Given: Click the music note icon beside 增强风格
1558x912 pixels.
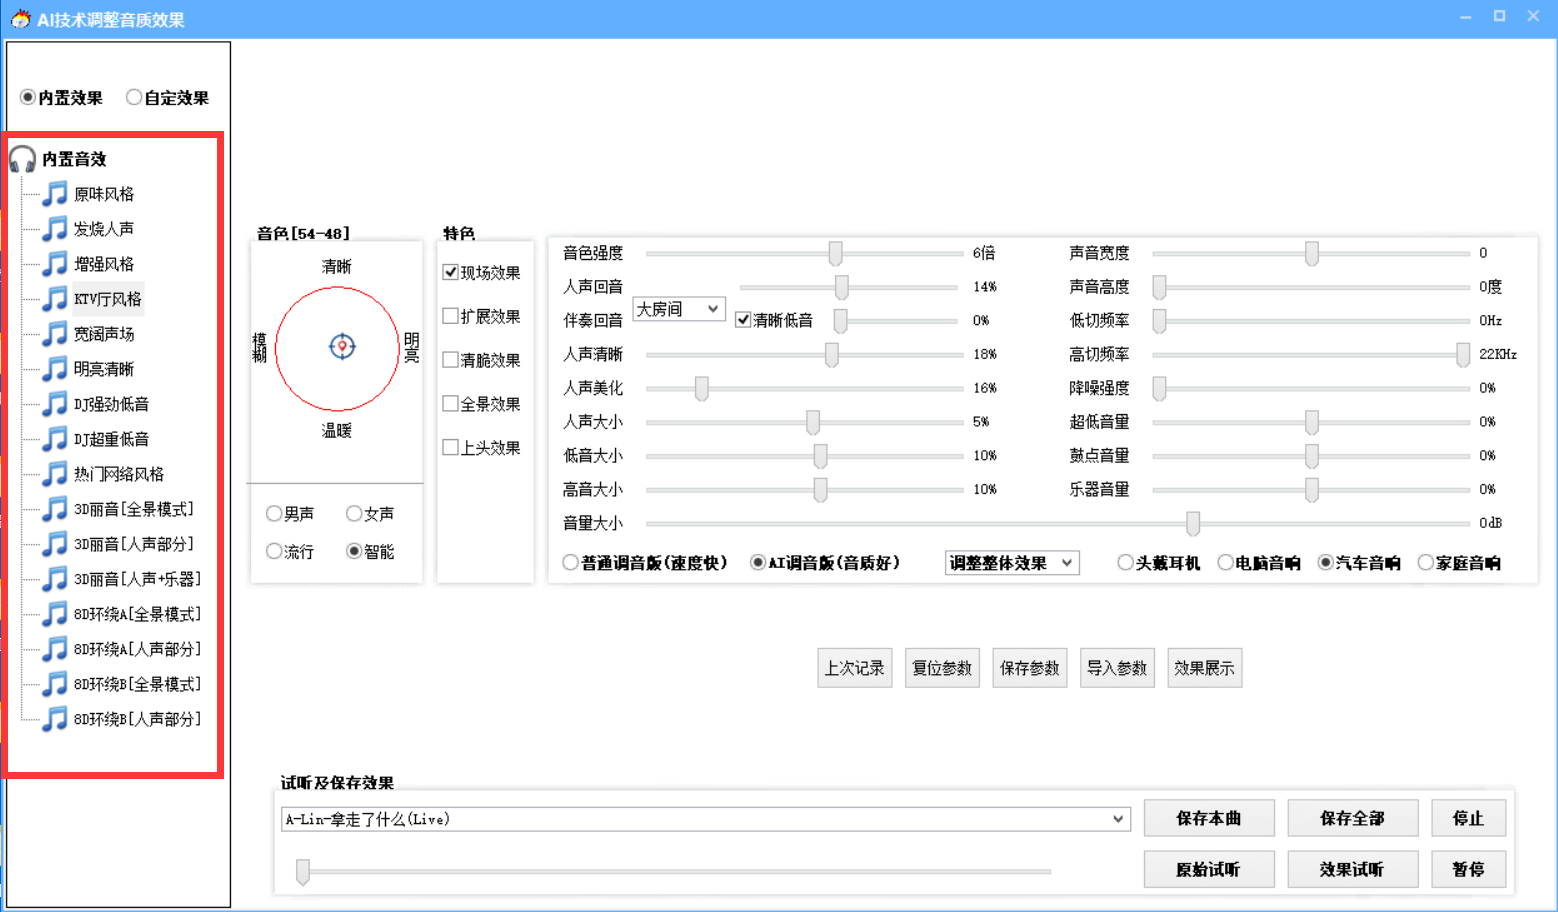Looking at the screenshot, I should click(x=55, y=264).
